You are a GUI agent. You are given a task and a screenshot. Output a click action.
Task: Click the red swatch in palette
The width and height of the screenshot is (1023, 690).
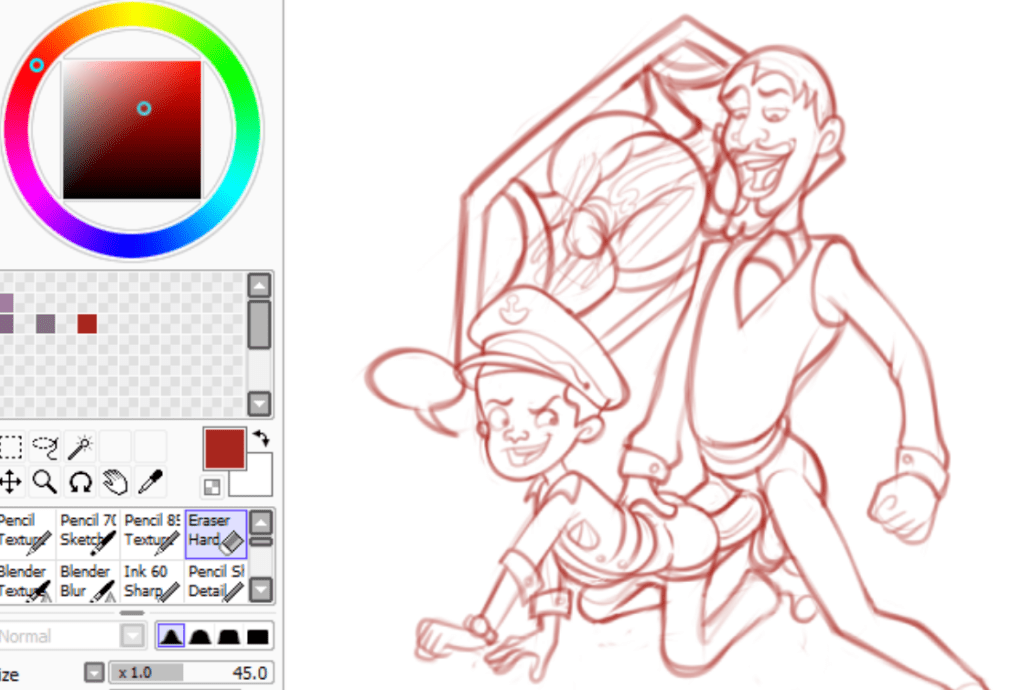click(x=87, y=324)
